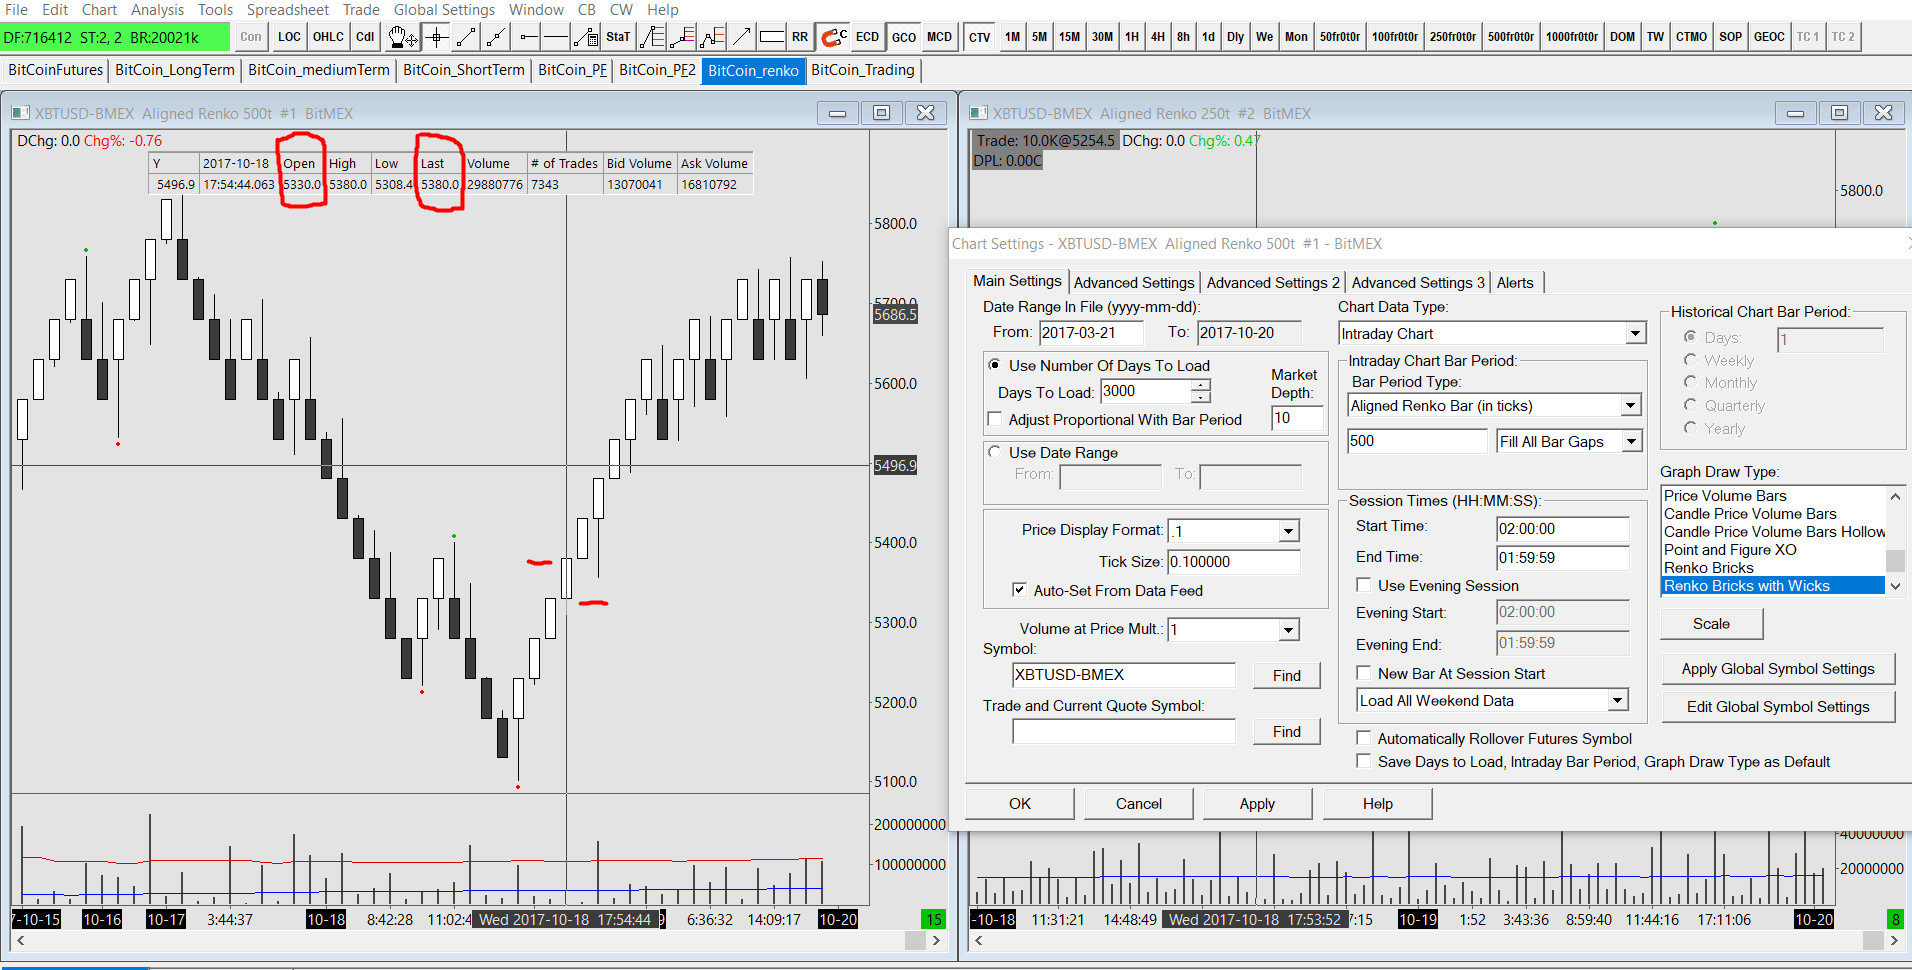Click the Days To Load spinner arrows
Screen dimensions: 1912x970
pos(1201,391)
